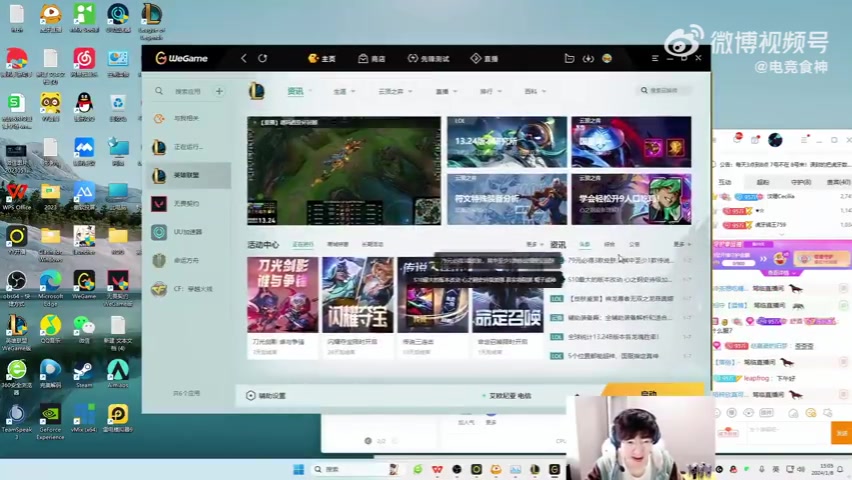Open the 360安全浏览器 desktop icon
Screen dimensions: 852x480
click(16, 377)
